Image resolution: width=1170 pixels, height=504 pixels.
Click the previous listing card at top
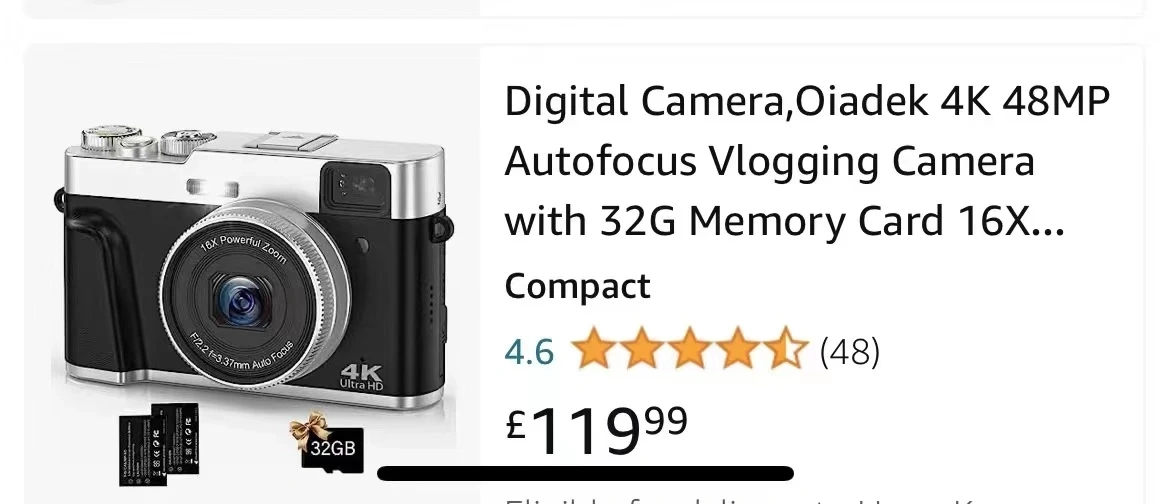coord(585,7)
